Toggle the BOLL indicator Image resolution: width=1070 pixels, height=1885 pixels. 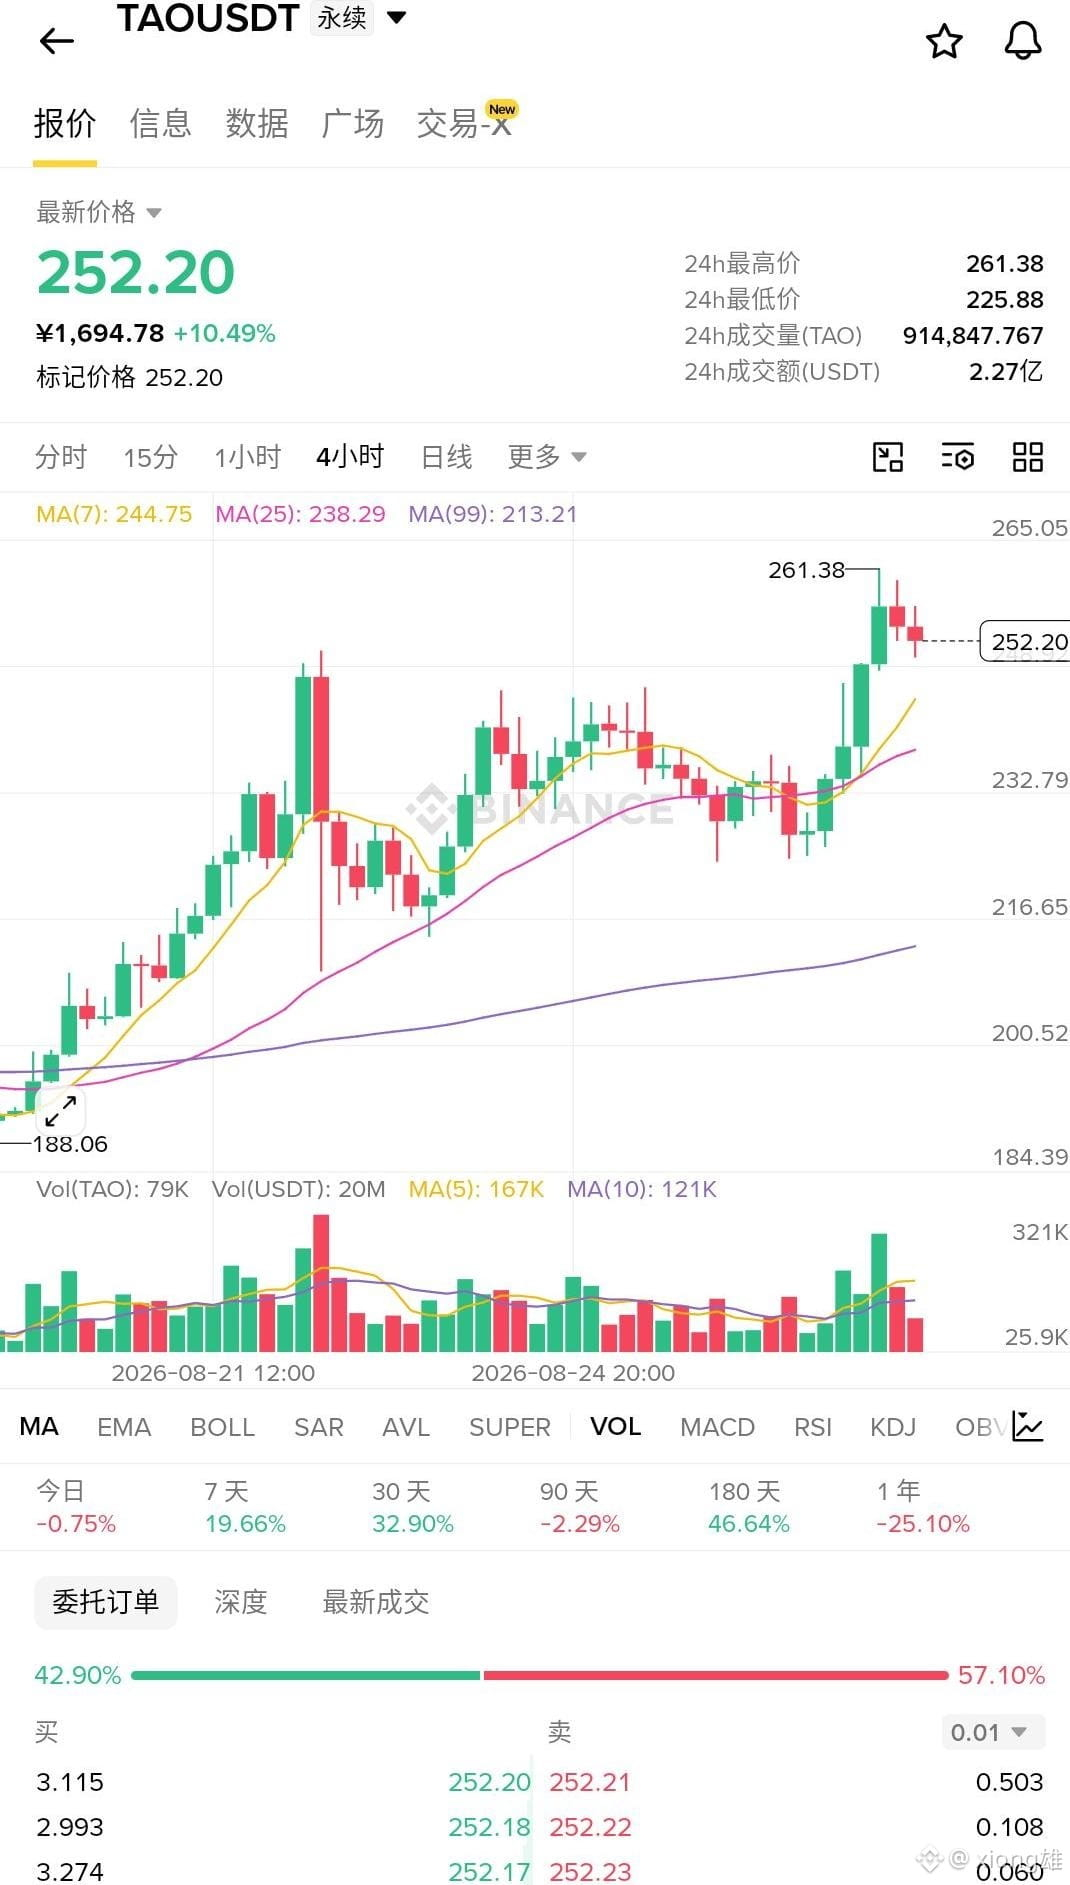point(222,1427)
